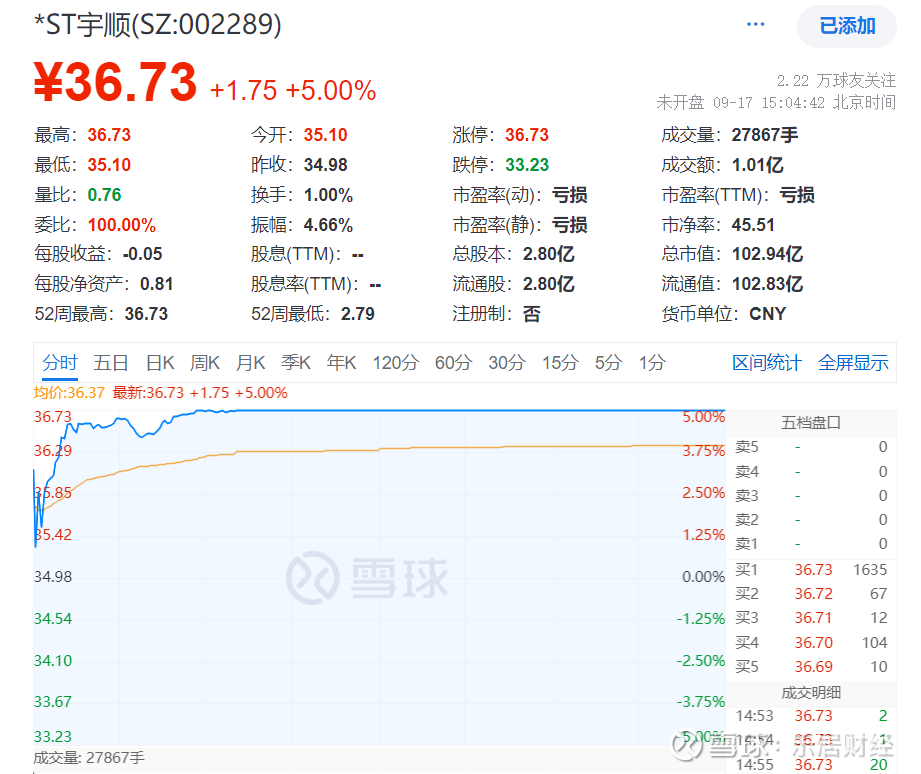Click the 市净率 value 45.51
Viewport: 921px width, 774px height.
[753, 225]
